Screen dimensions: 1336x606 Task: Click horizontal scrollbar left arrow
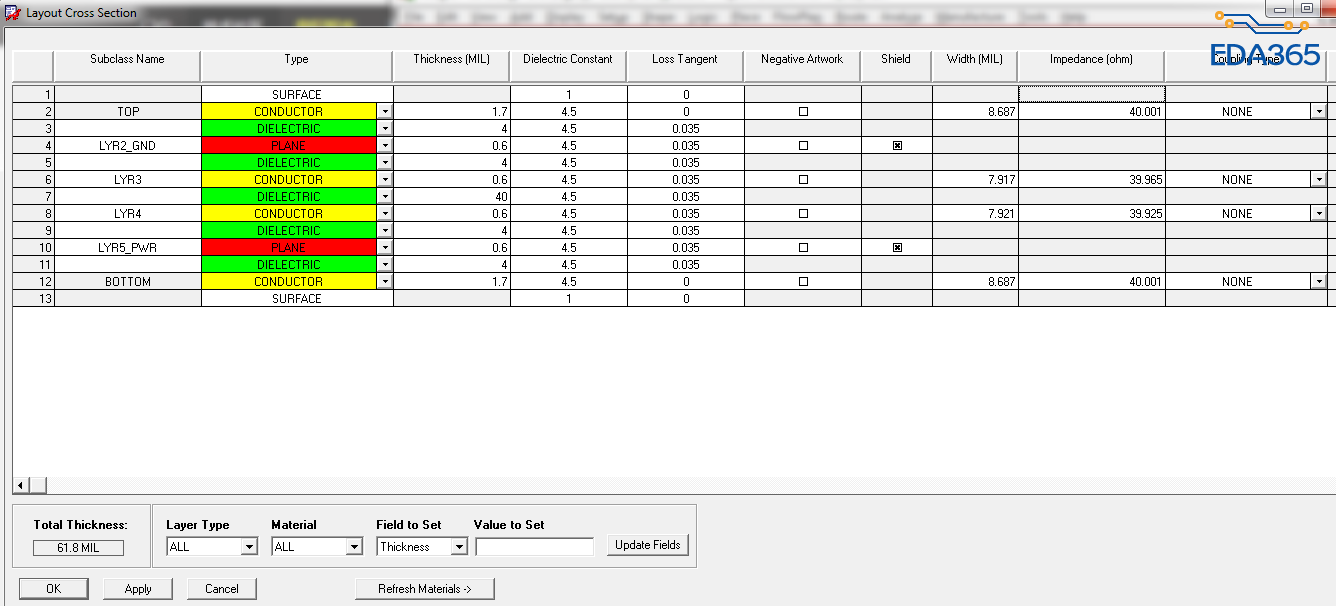click(20, 485)
